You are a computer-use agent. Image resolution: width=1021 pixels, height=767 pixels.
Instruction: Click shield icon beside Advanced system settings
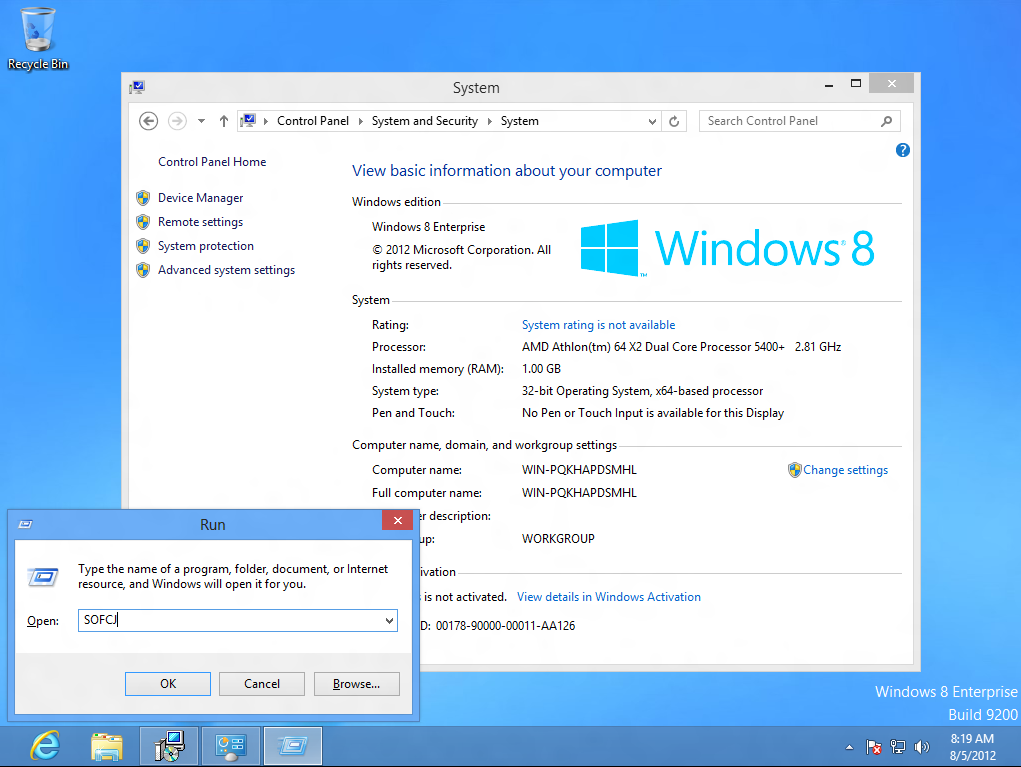point(143,270)
